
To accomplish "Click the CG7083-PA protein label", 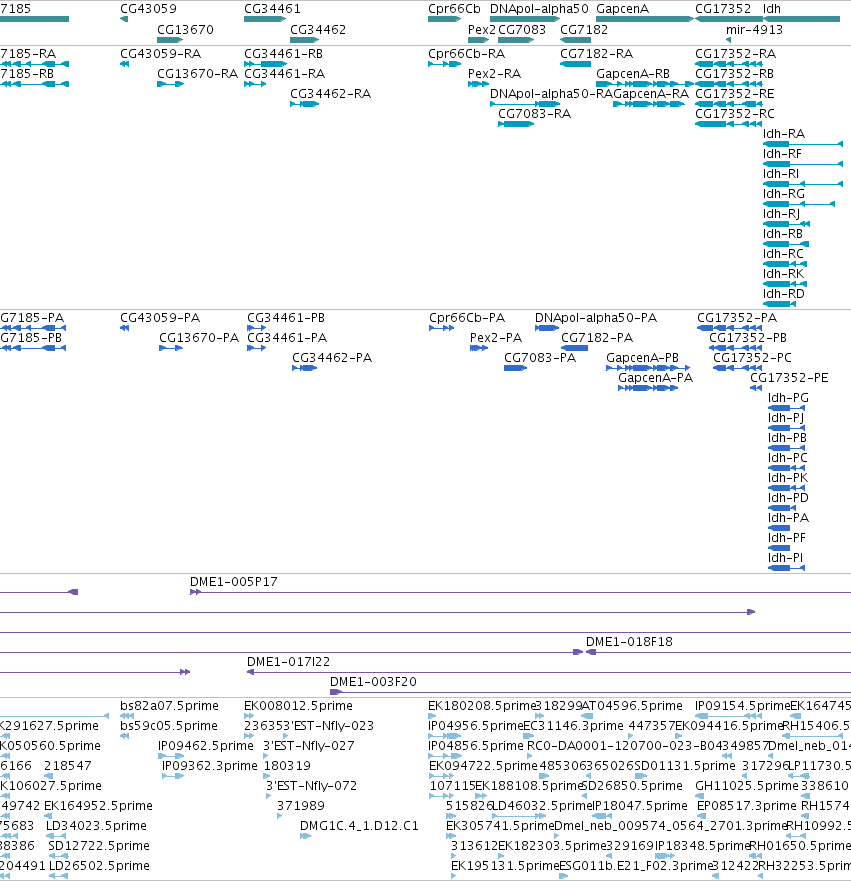I will click(x=540, y=358).
